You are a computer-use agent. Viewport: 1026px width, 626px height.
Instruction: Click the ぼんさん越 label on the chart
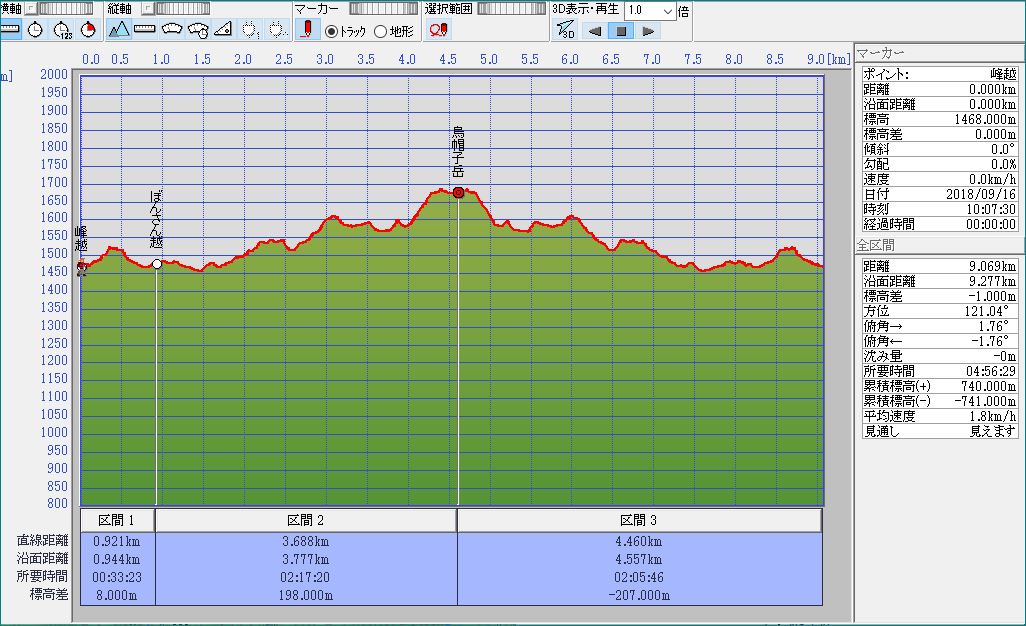click(156, 219)
